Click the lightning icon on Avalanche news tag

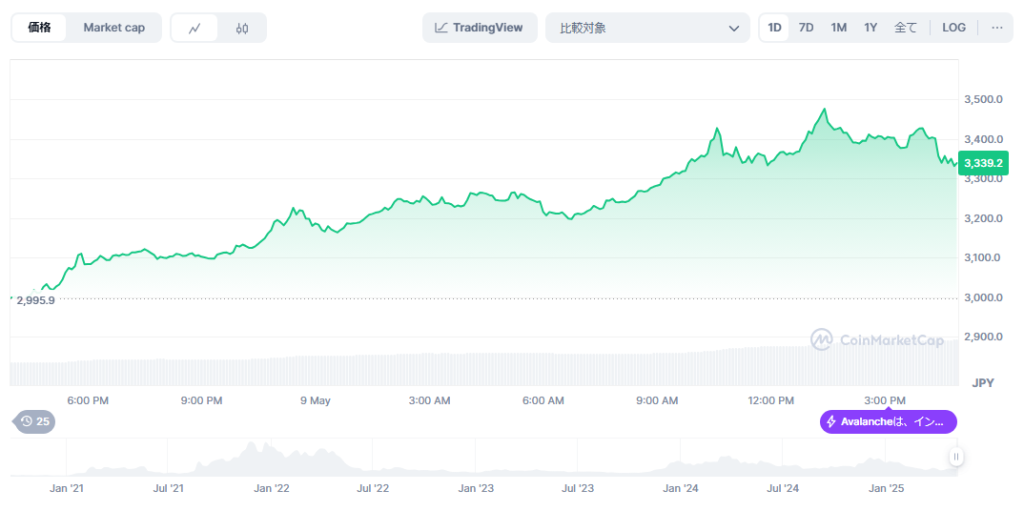(831, 422)
